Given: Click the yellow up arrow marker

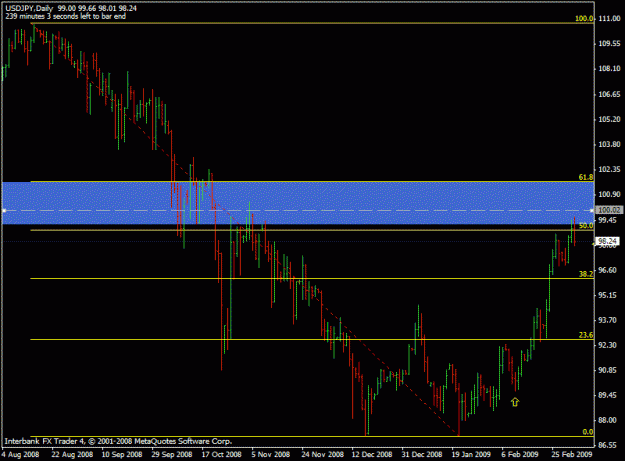Looking at the screenshot, I should point(515,402).
